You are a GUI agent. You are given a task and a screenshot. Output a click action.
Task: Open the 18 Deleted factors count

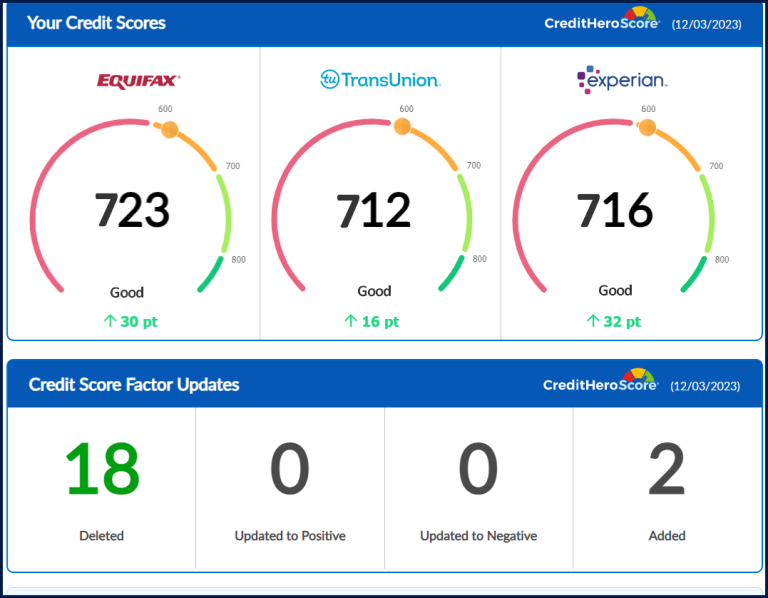(102, 470)
